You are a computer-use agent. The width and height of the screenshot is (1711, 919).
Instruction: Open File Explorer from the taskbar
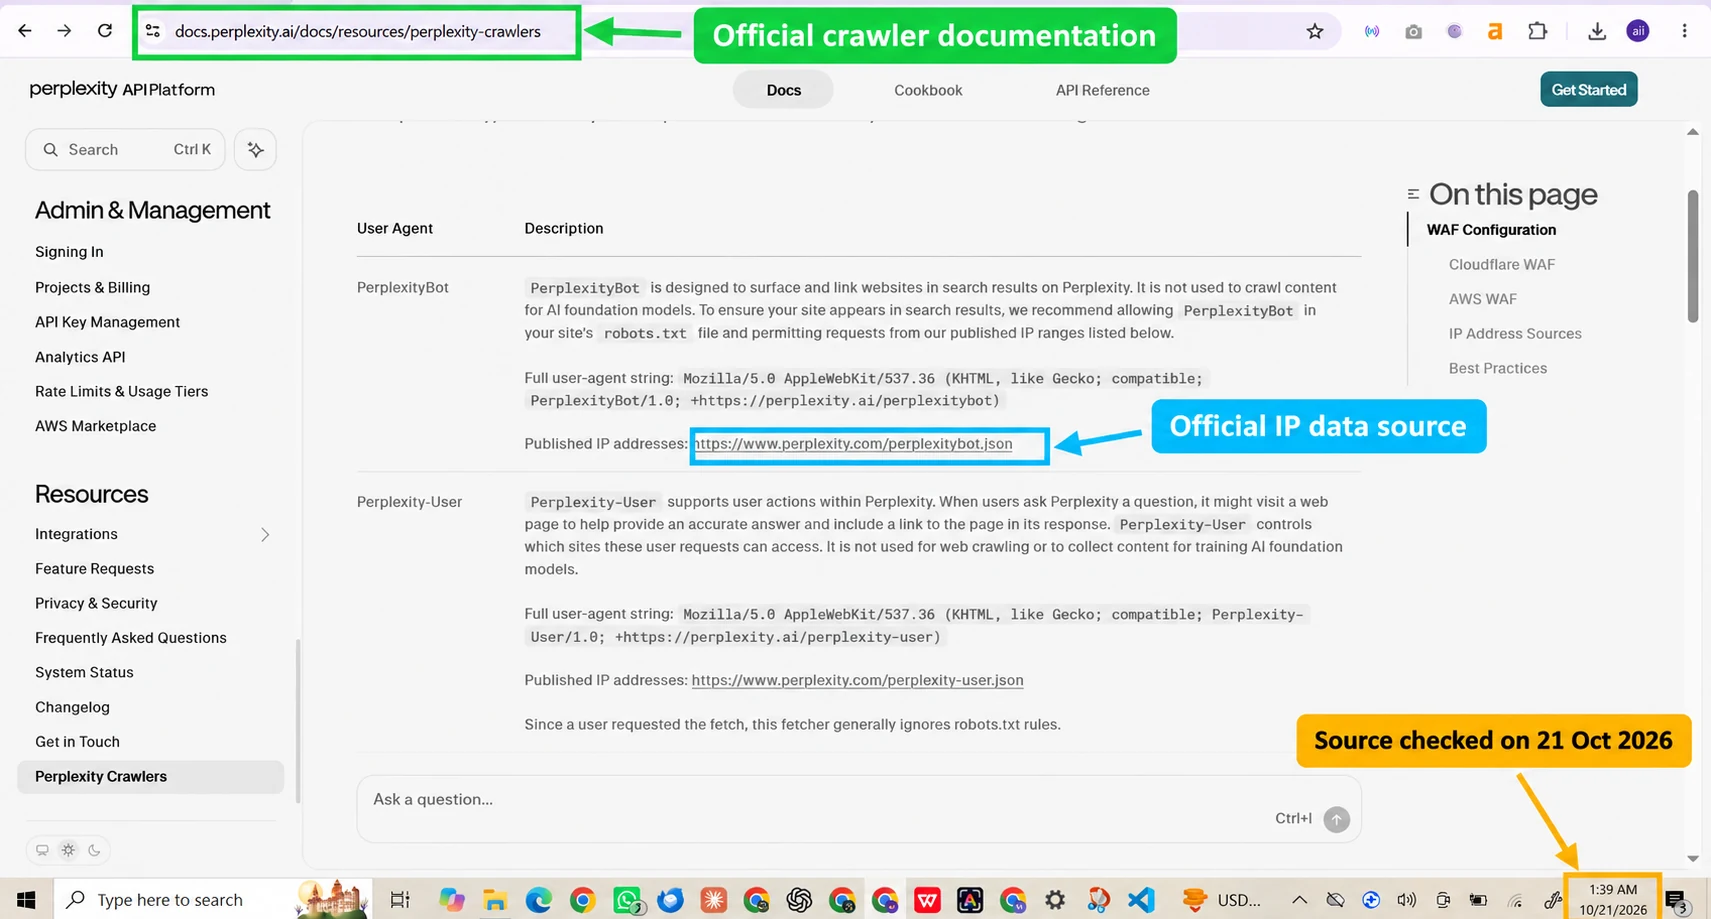[495, 900]
